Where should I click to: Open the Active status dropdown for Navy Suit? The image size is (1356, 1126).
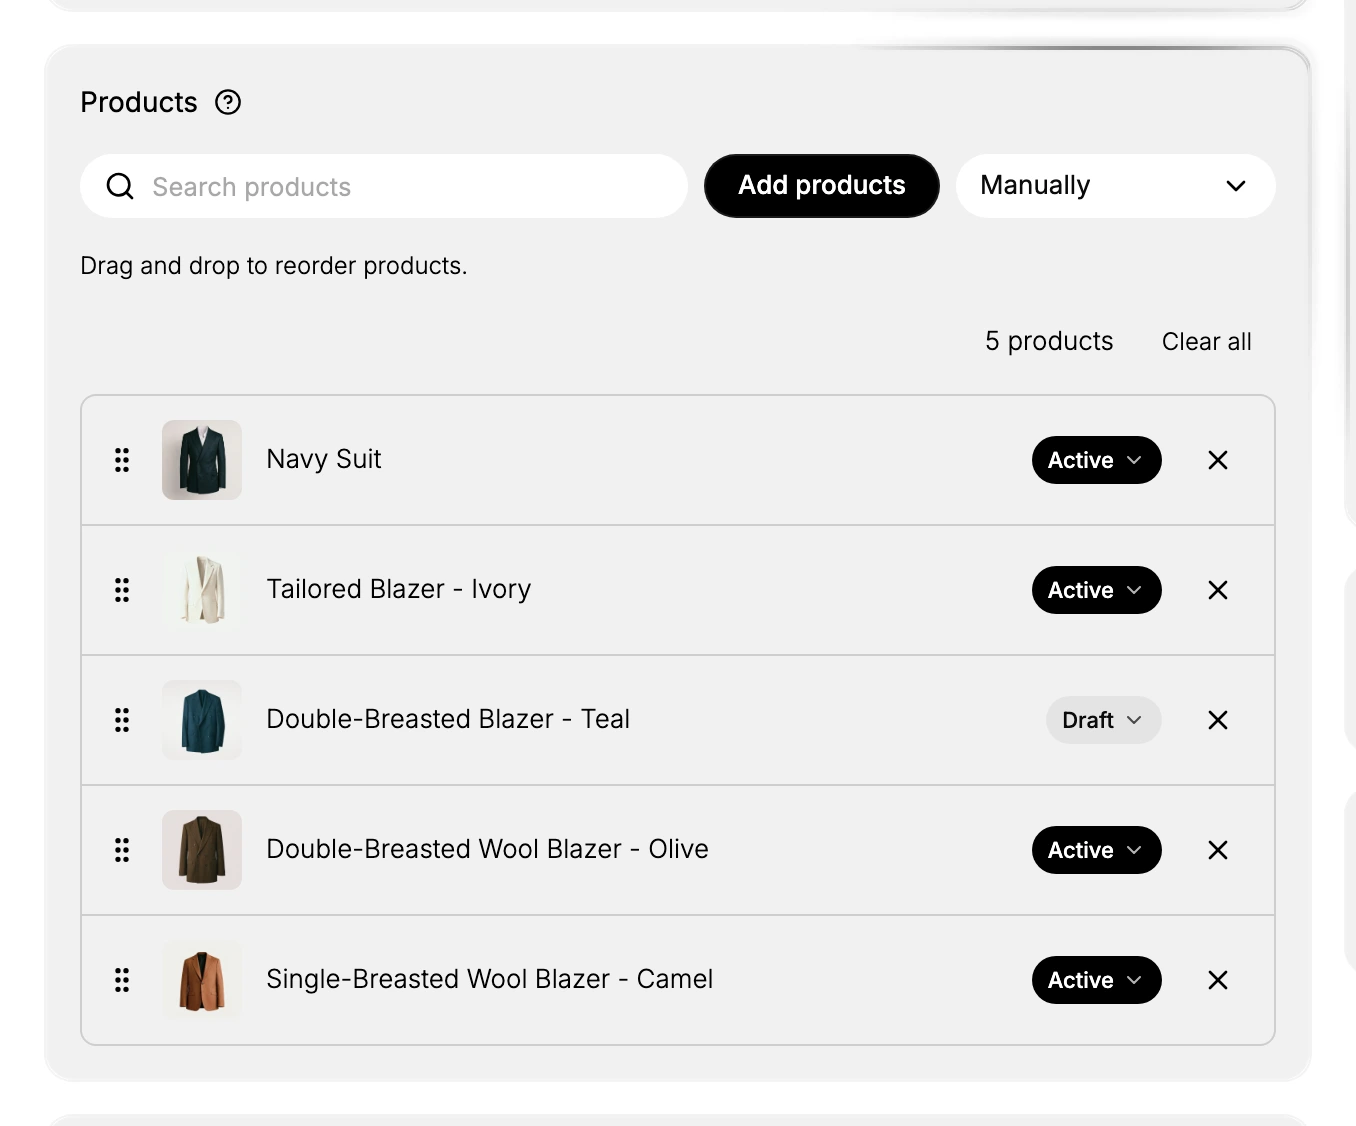(1097, 460)
